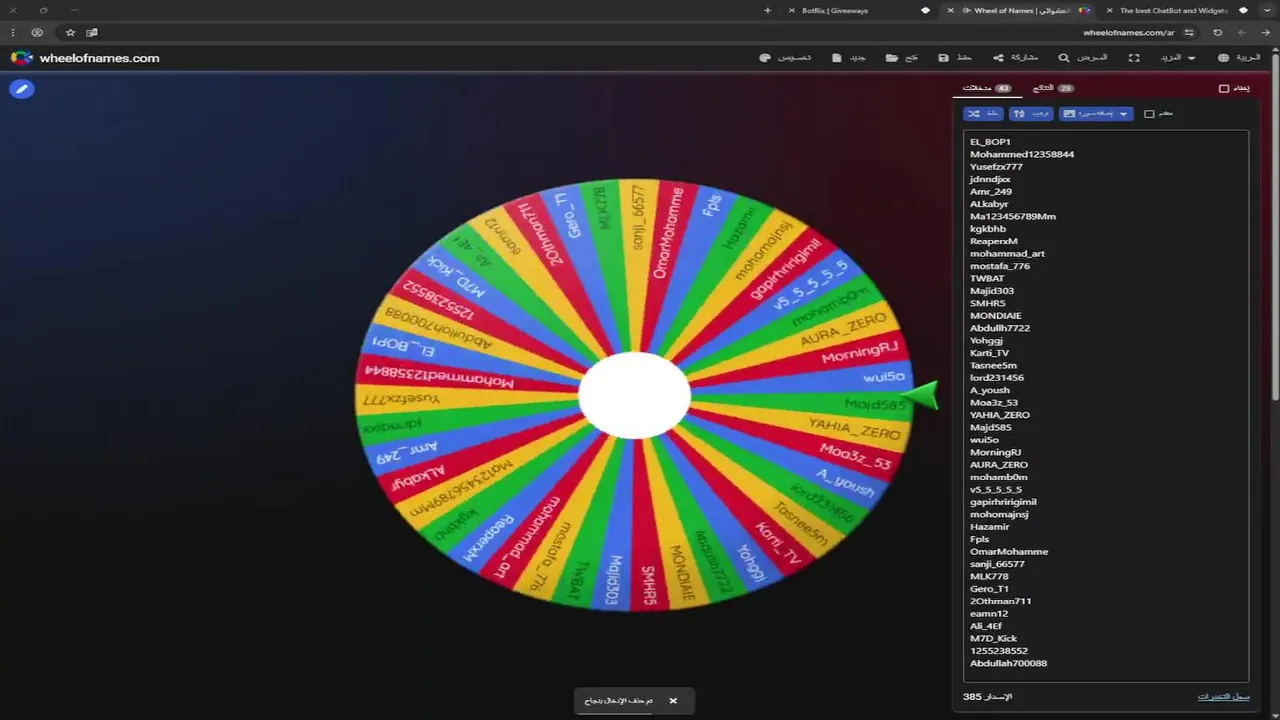Image resolution: width=1280 pixels, height=720 pixels.
Task: Bookmark the page with the star icon
Action: (x=70, y=32)
